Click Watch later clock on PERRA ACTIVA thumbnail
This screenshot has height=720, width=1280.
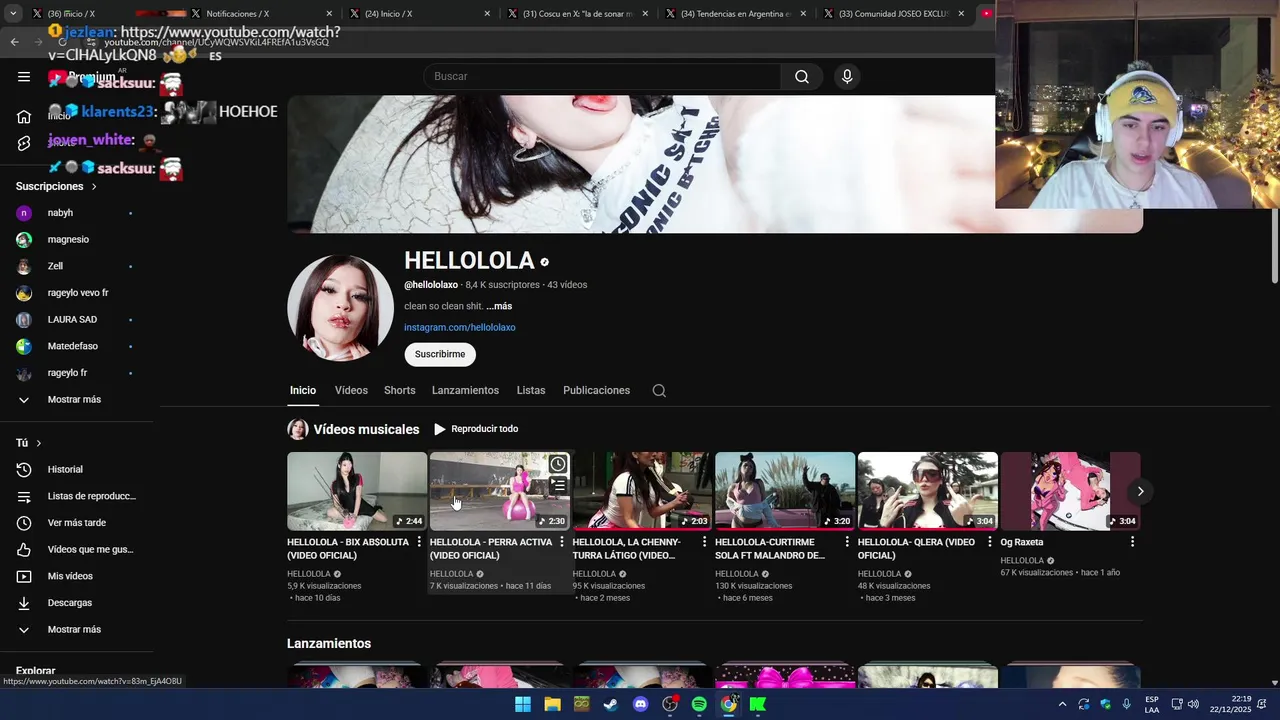click(558, 464)
